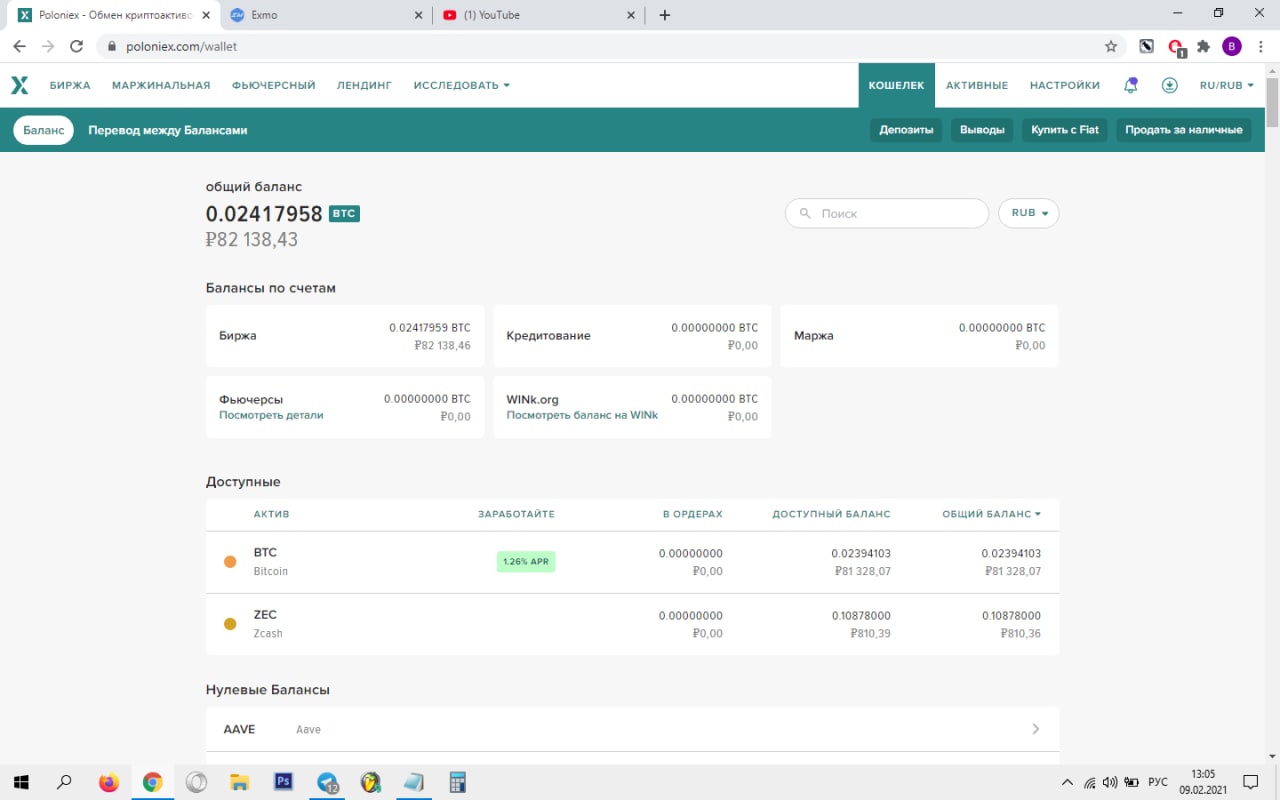Click the Купить с Fiat button
Screen dimensions: 1280x800
pyautogui.click(x=1065, y=130)
